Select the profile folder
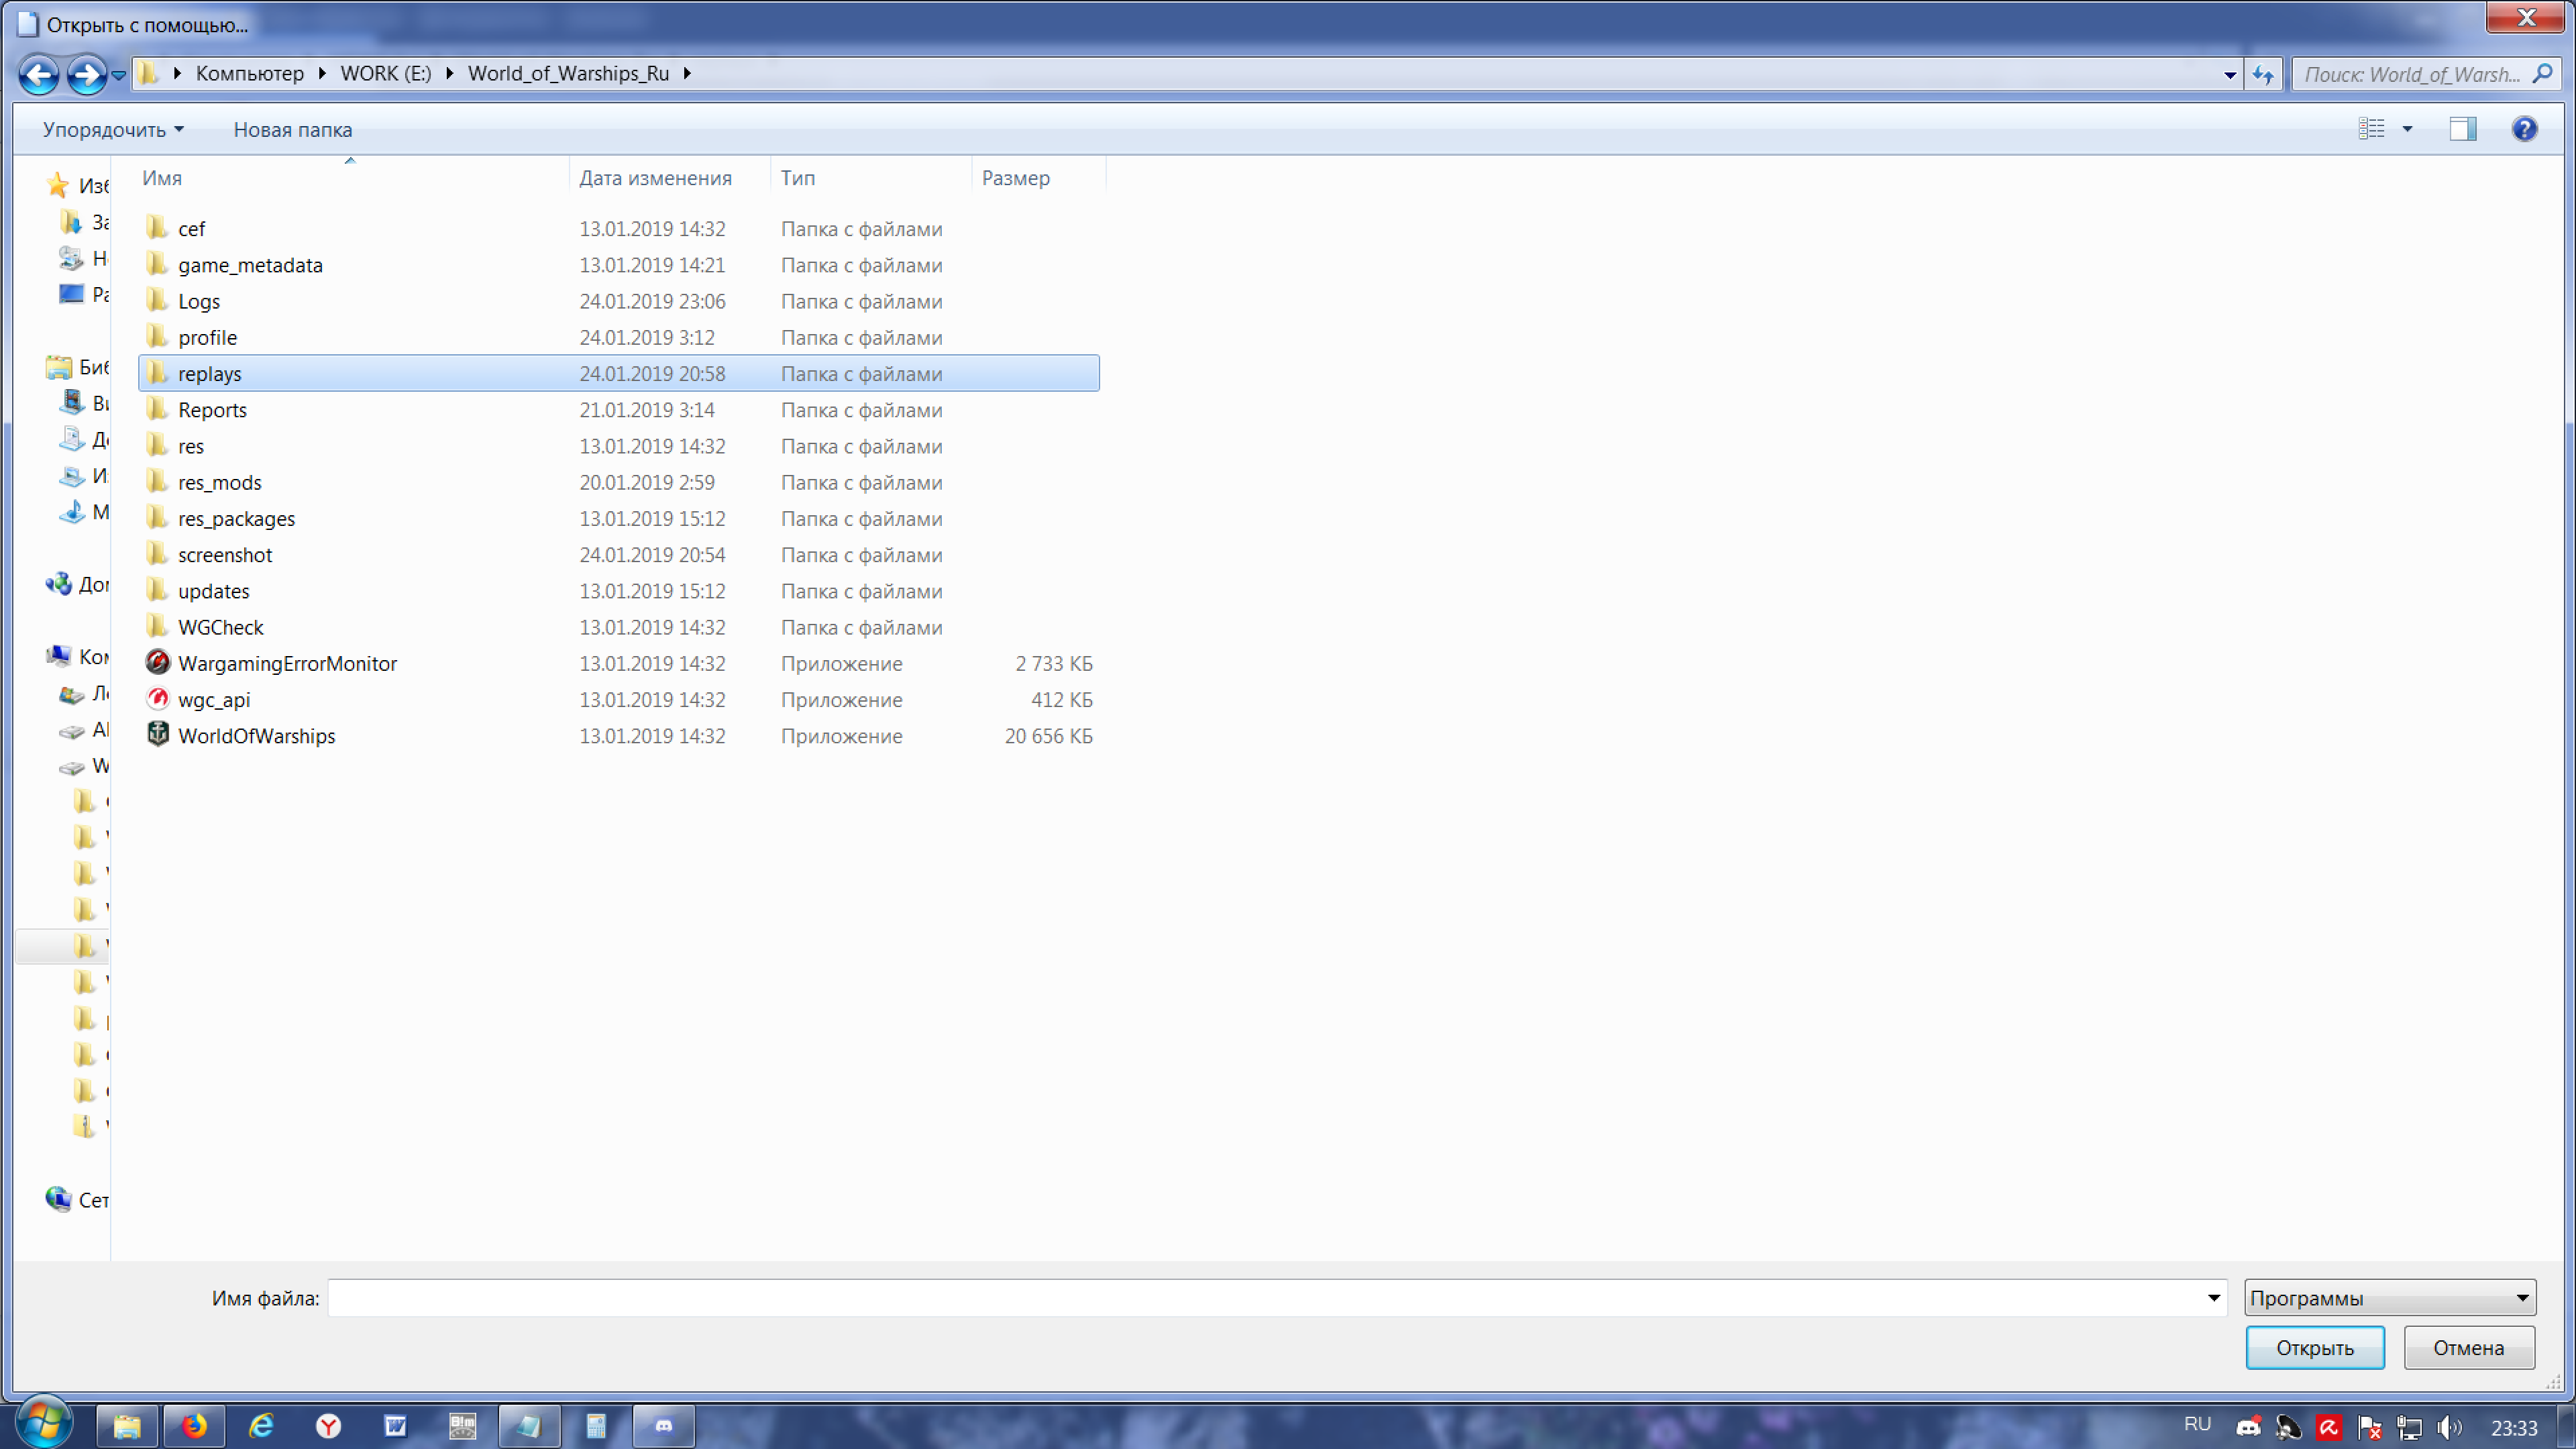2576x1449 pixels. click(x=619, y=337)
